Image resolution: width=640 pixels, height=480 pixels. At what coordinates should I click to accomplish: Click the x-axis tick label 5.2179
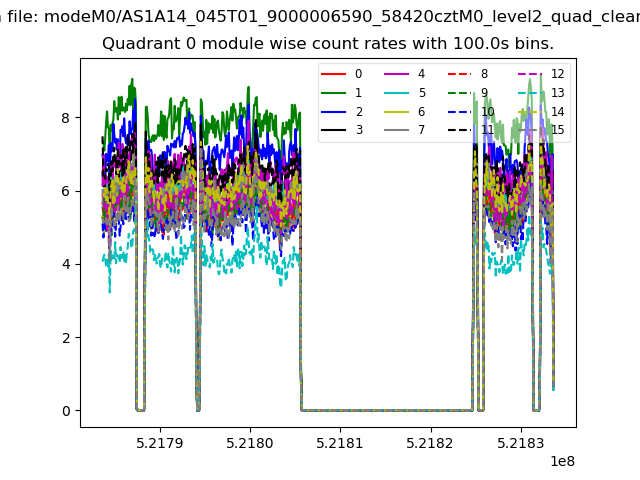[x=160, y=443]
